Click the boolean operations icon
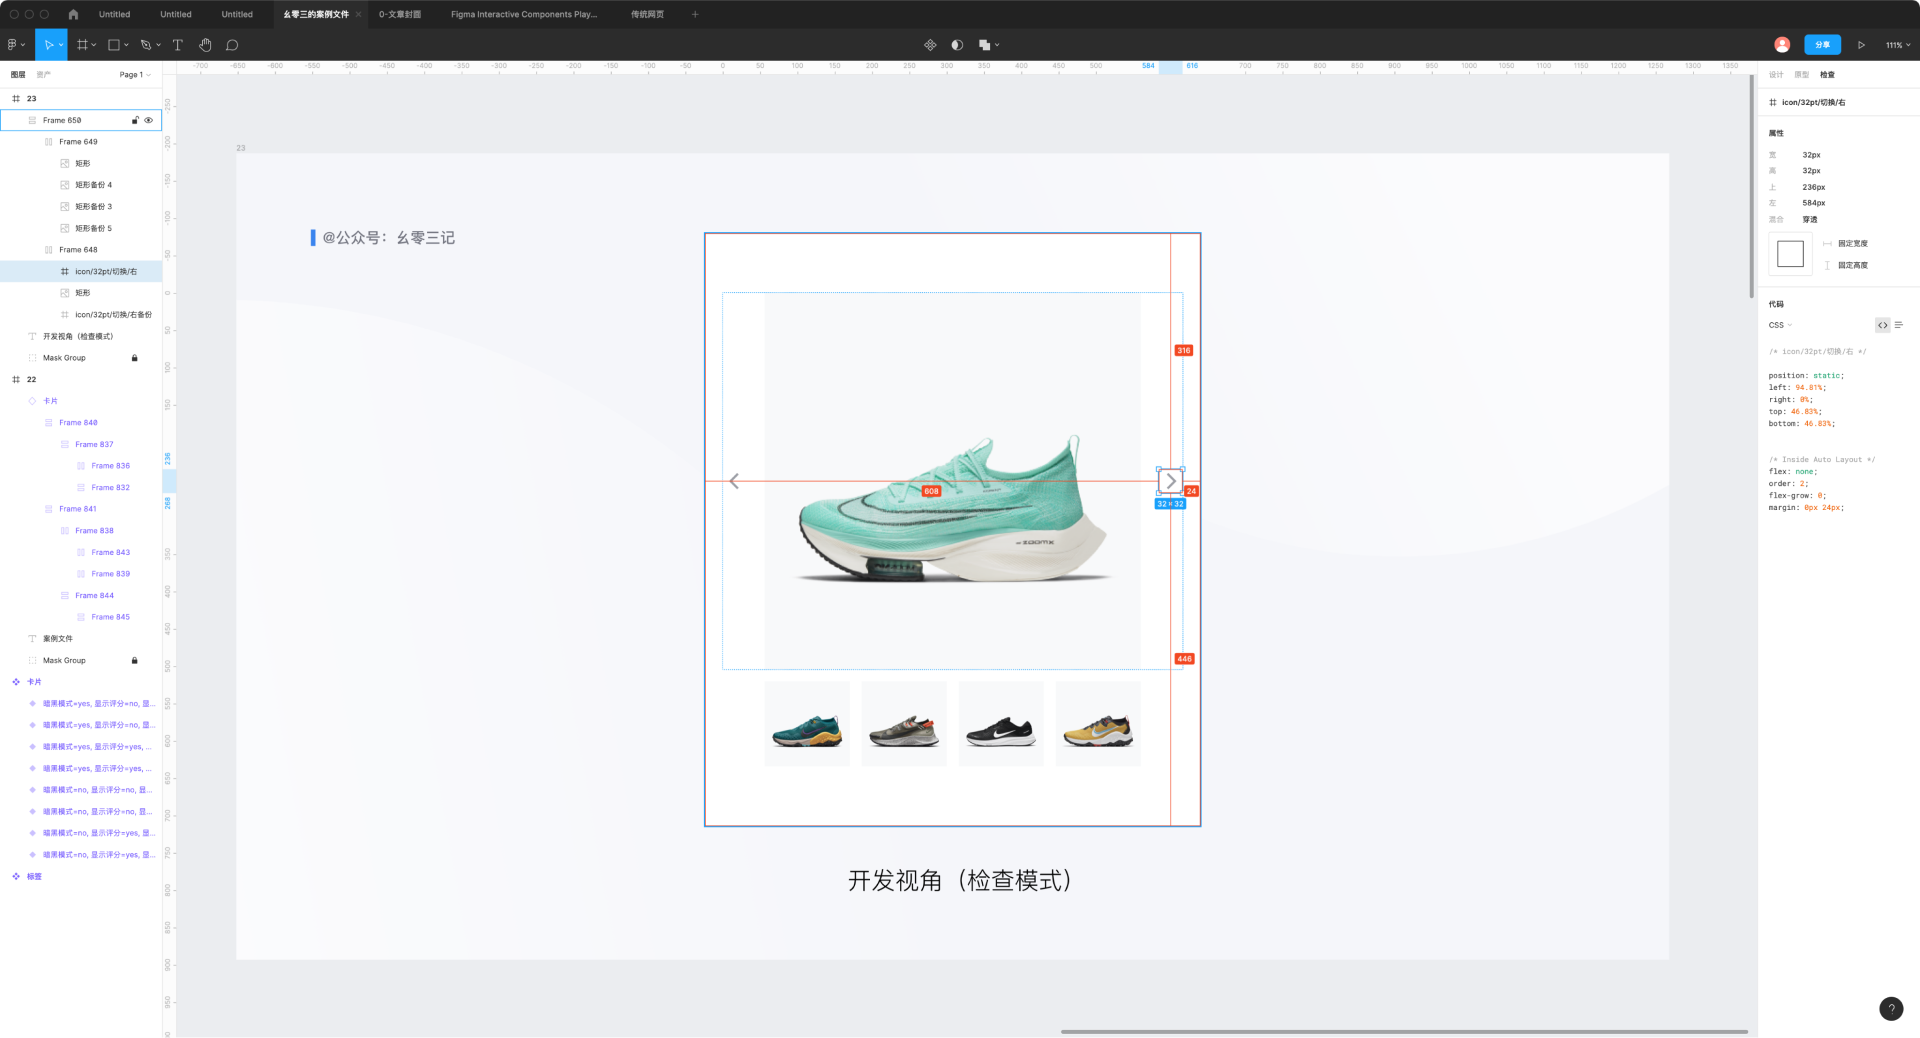 point(984,45)
